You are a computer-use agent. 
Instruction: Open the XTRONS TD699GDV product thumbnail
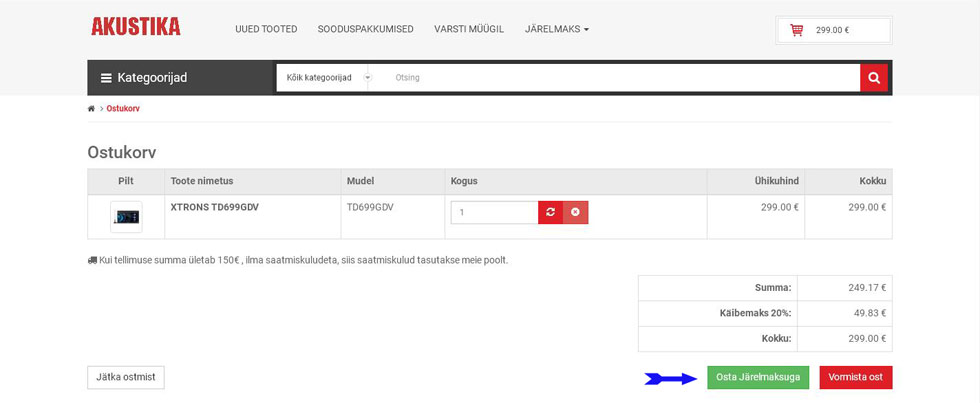(126, 217)
